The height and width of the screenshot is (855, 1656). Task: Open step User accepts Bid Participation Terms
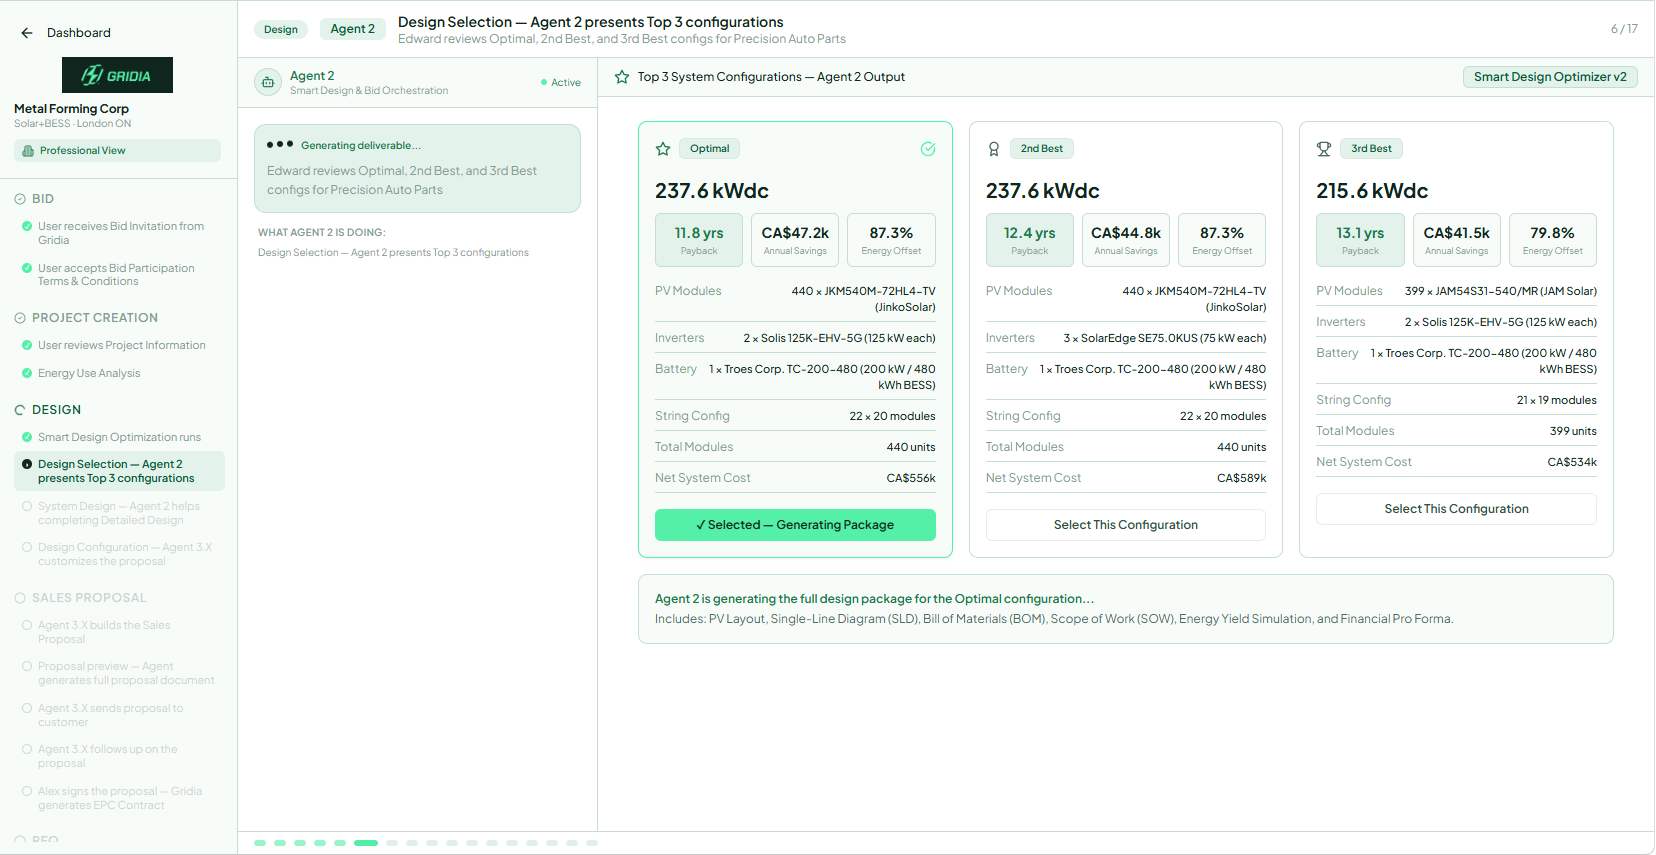(119, 275)
